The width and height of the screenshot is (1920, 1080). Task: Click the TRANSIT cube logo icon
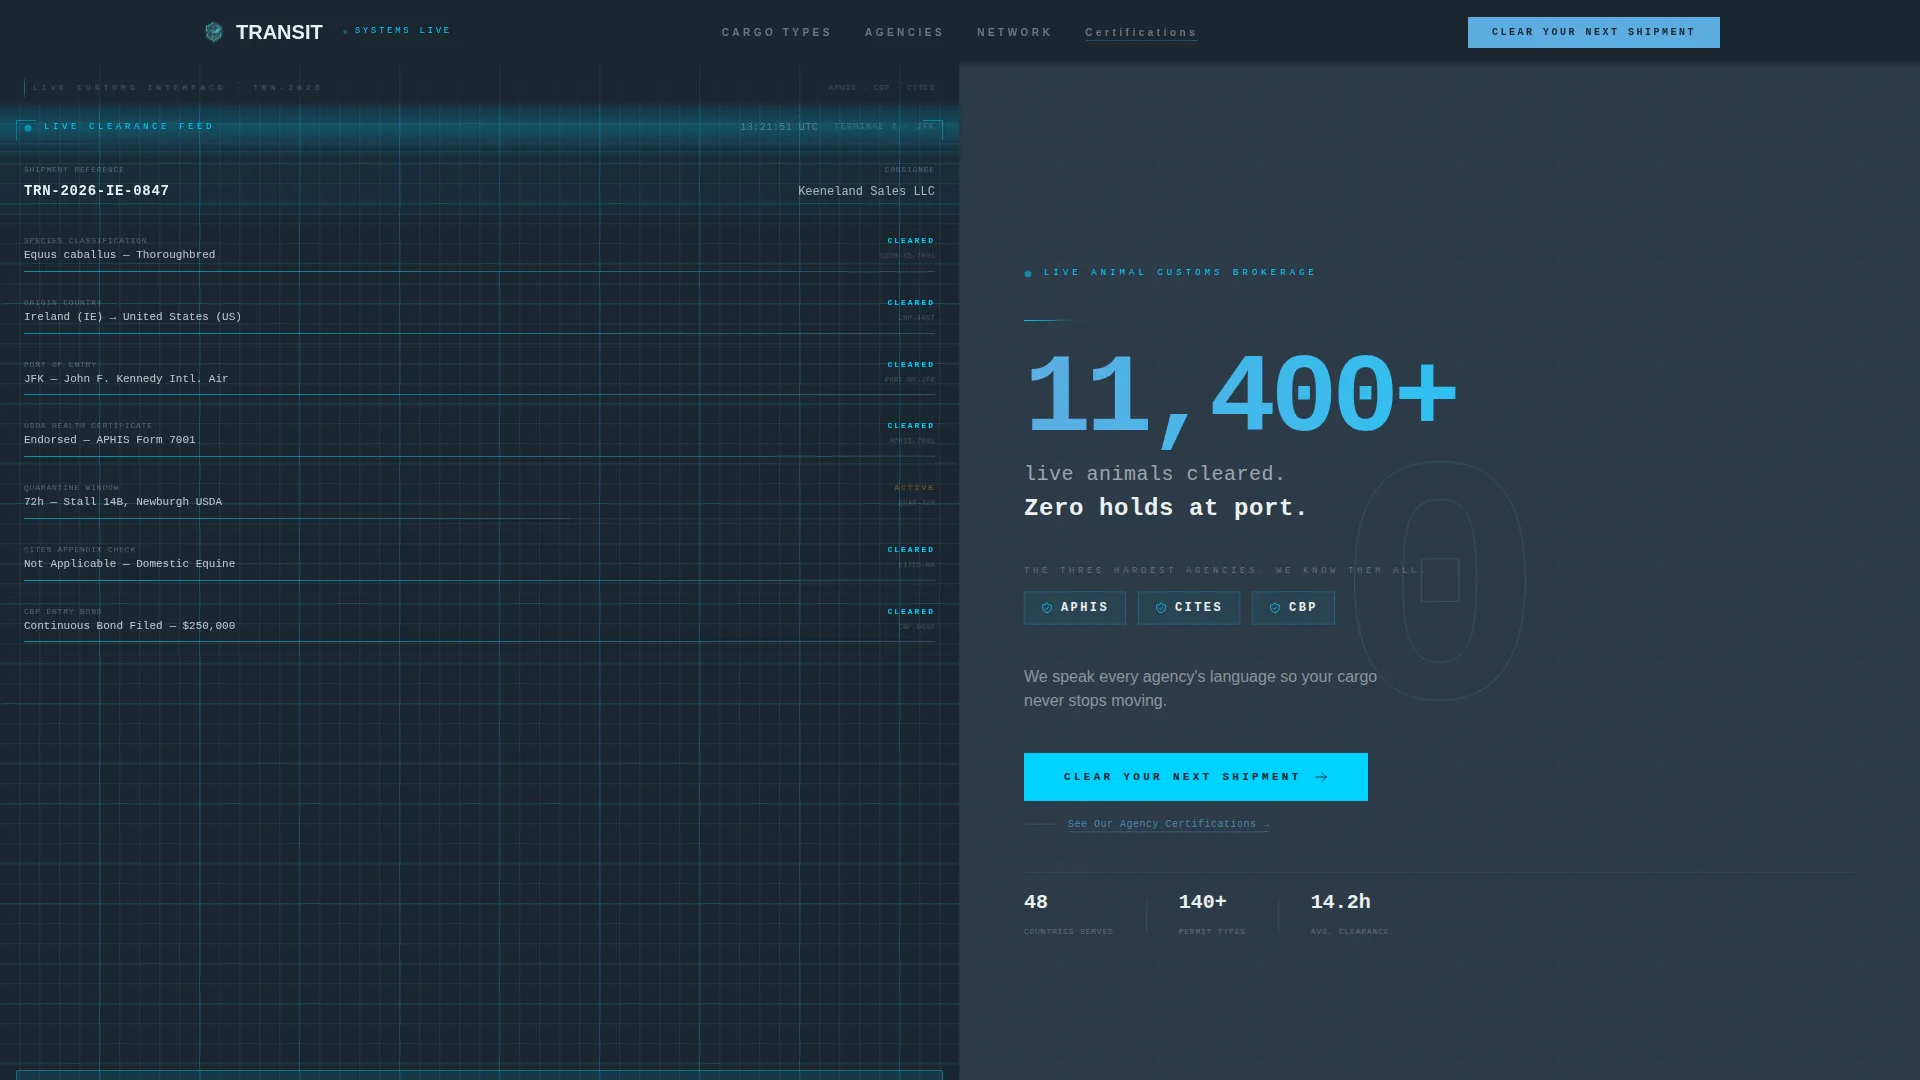(213, 32)
